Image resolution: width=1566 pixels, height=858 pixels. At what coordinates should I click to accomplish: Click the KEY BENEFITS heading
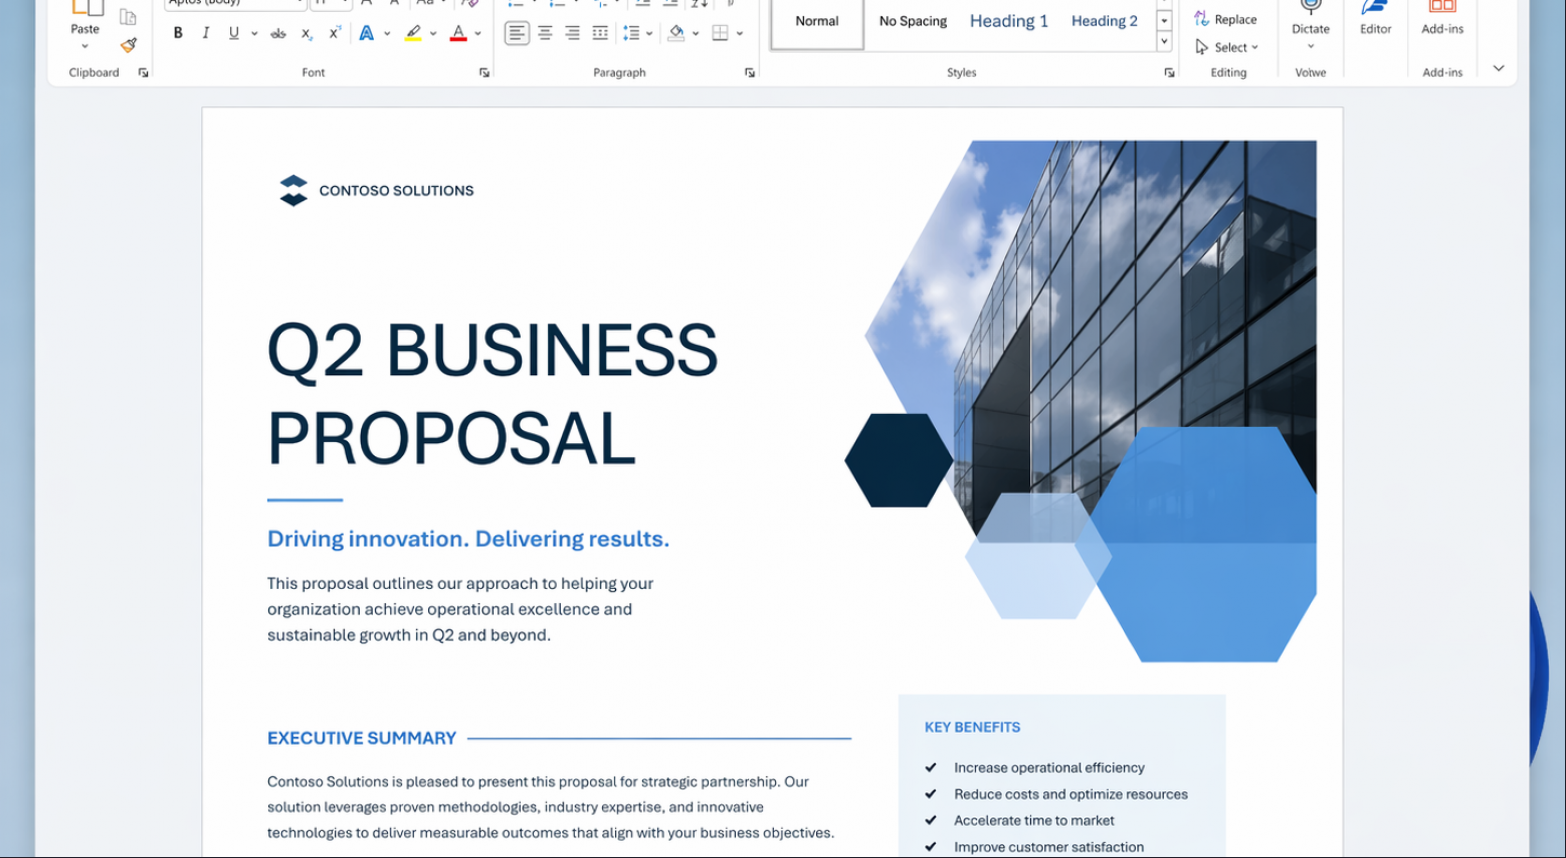coord(972,727)
